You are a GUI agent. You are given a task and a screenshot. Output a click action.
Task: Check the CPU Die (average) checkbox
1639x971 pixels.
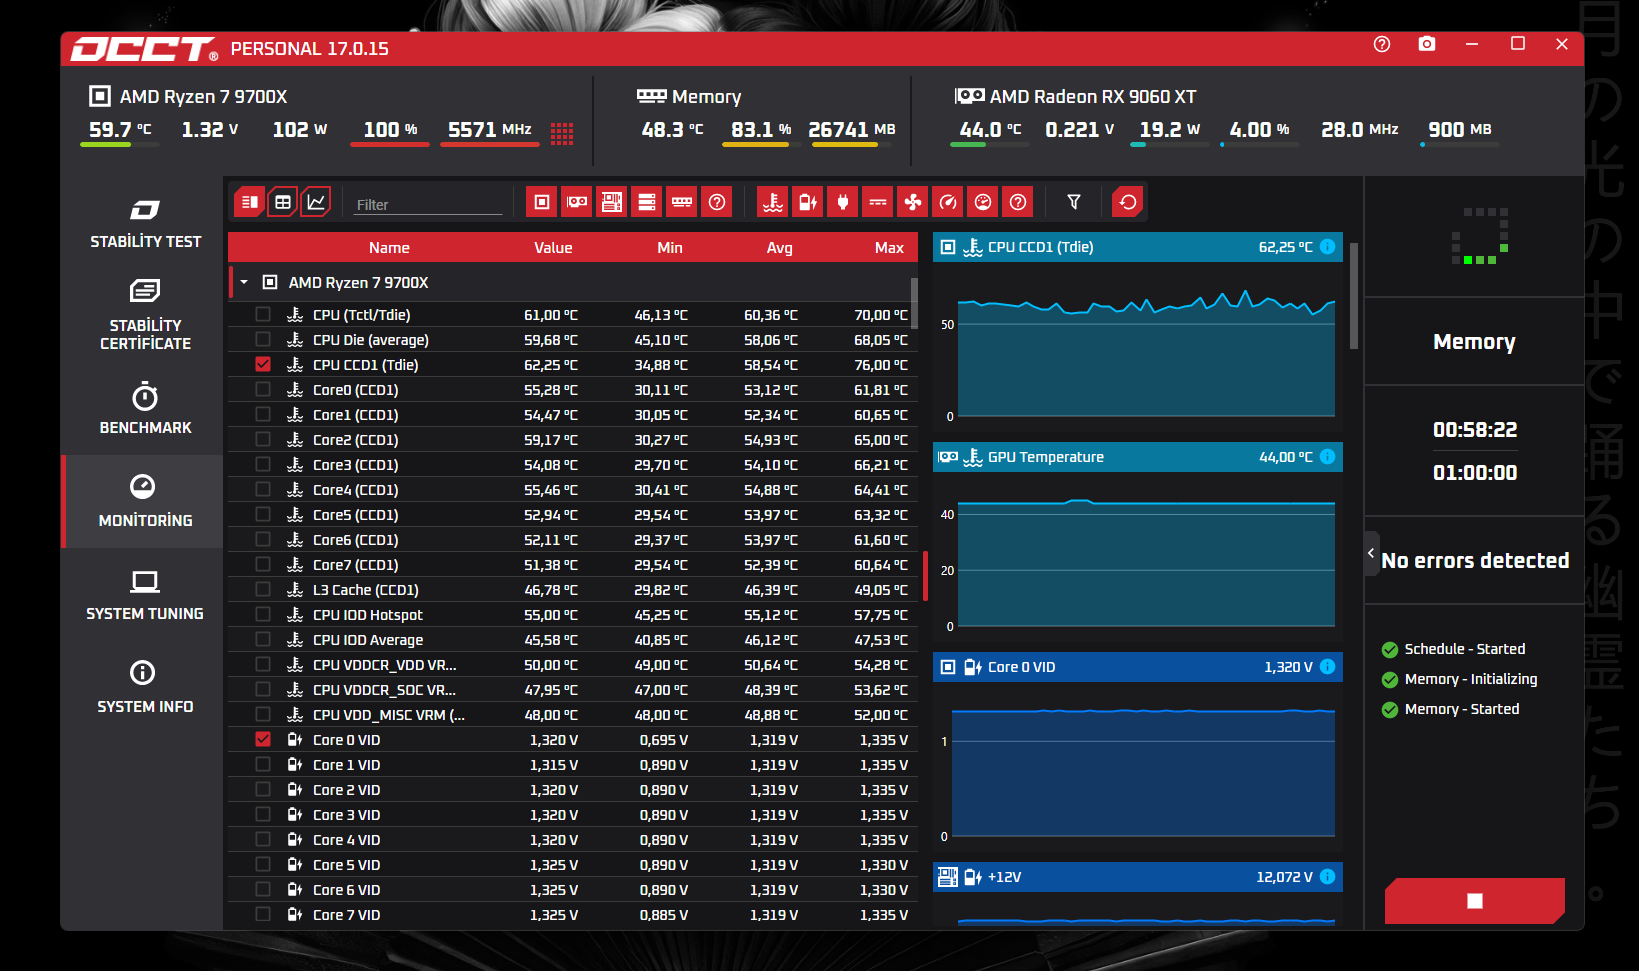tap(263, 340)
